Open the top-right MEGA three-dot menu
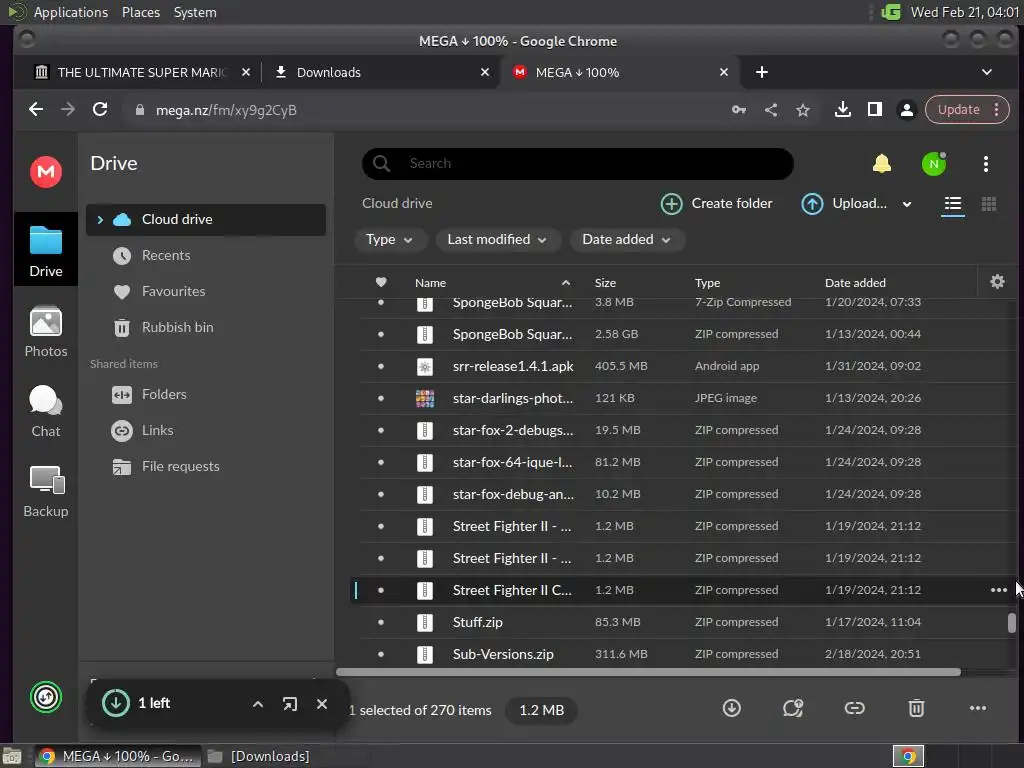This screenshot has height=768, width=1024. (x=985, y=163)
